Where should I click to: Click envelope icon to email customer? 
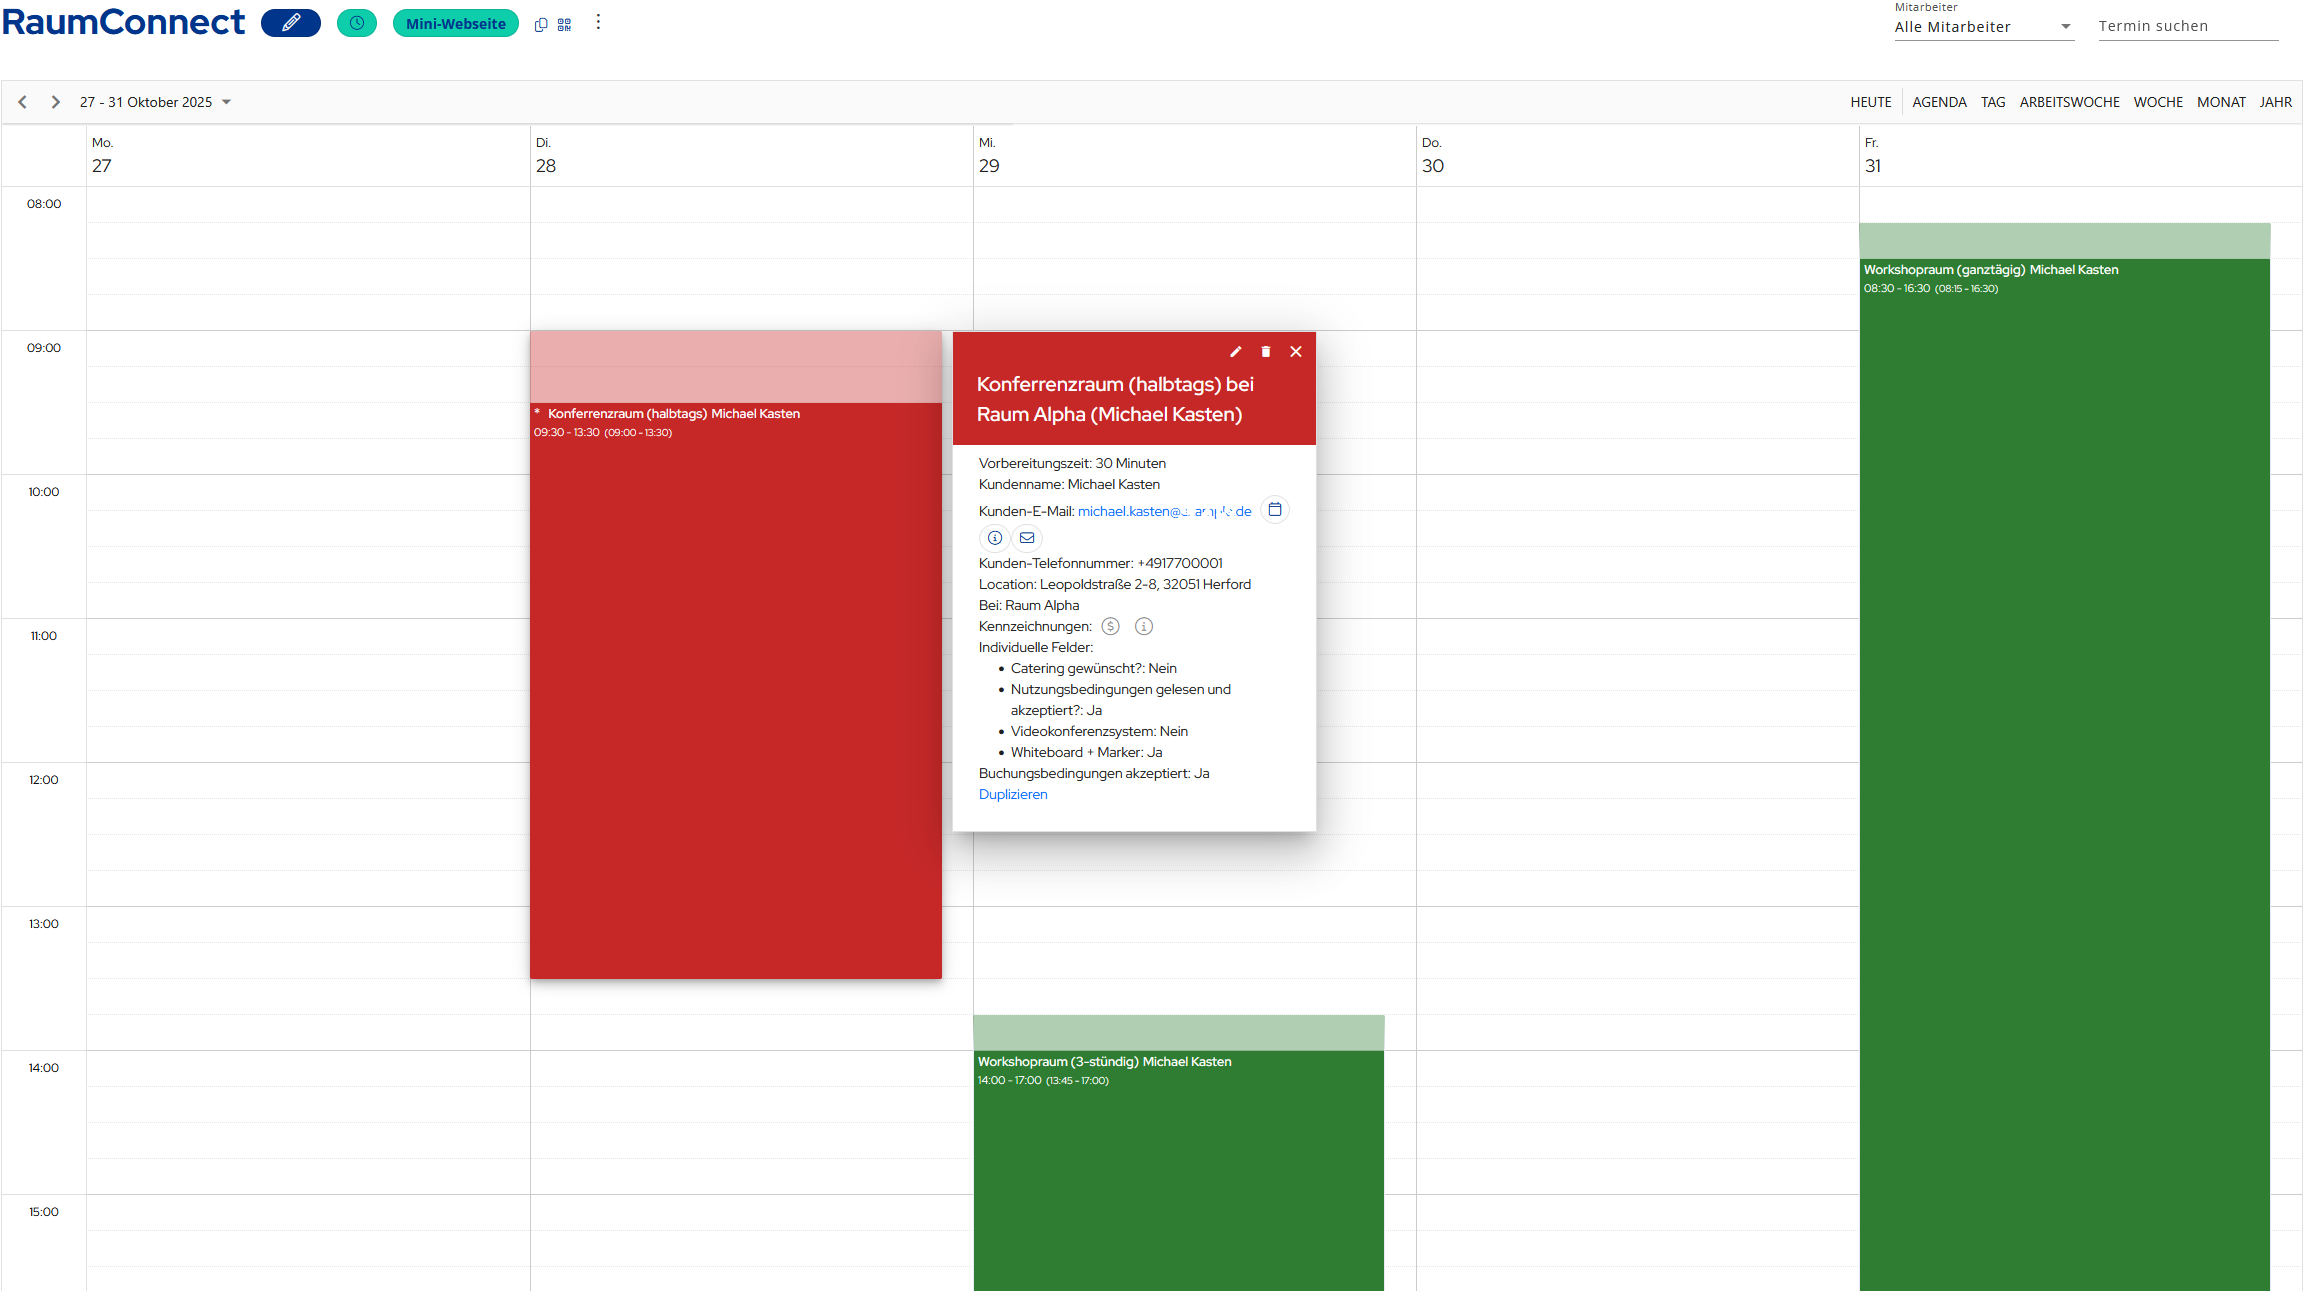(1027, 538)
